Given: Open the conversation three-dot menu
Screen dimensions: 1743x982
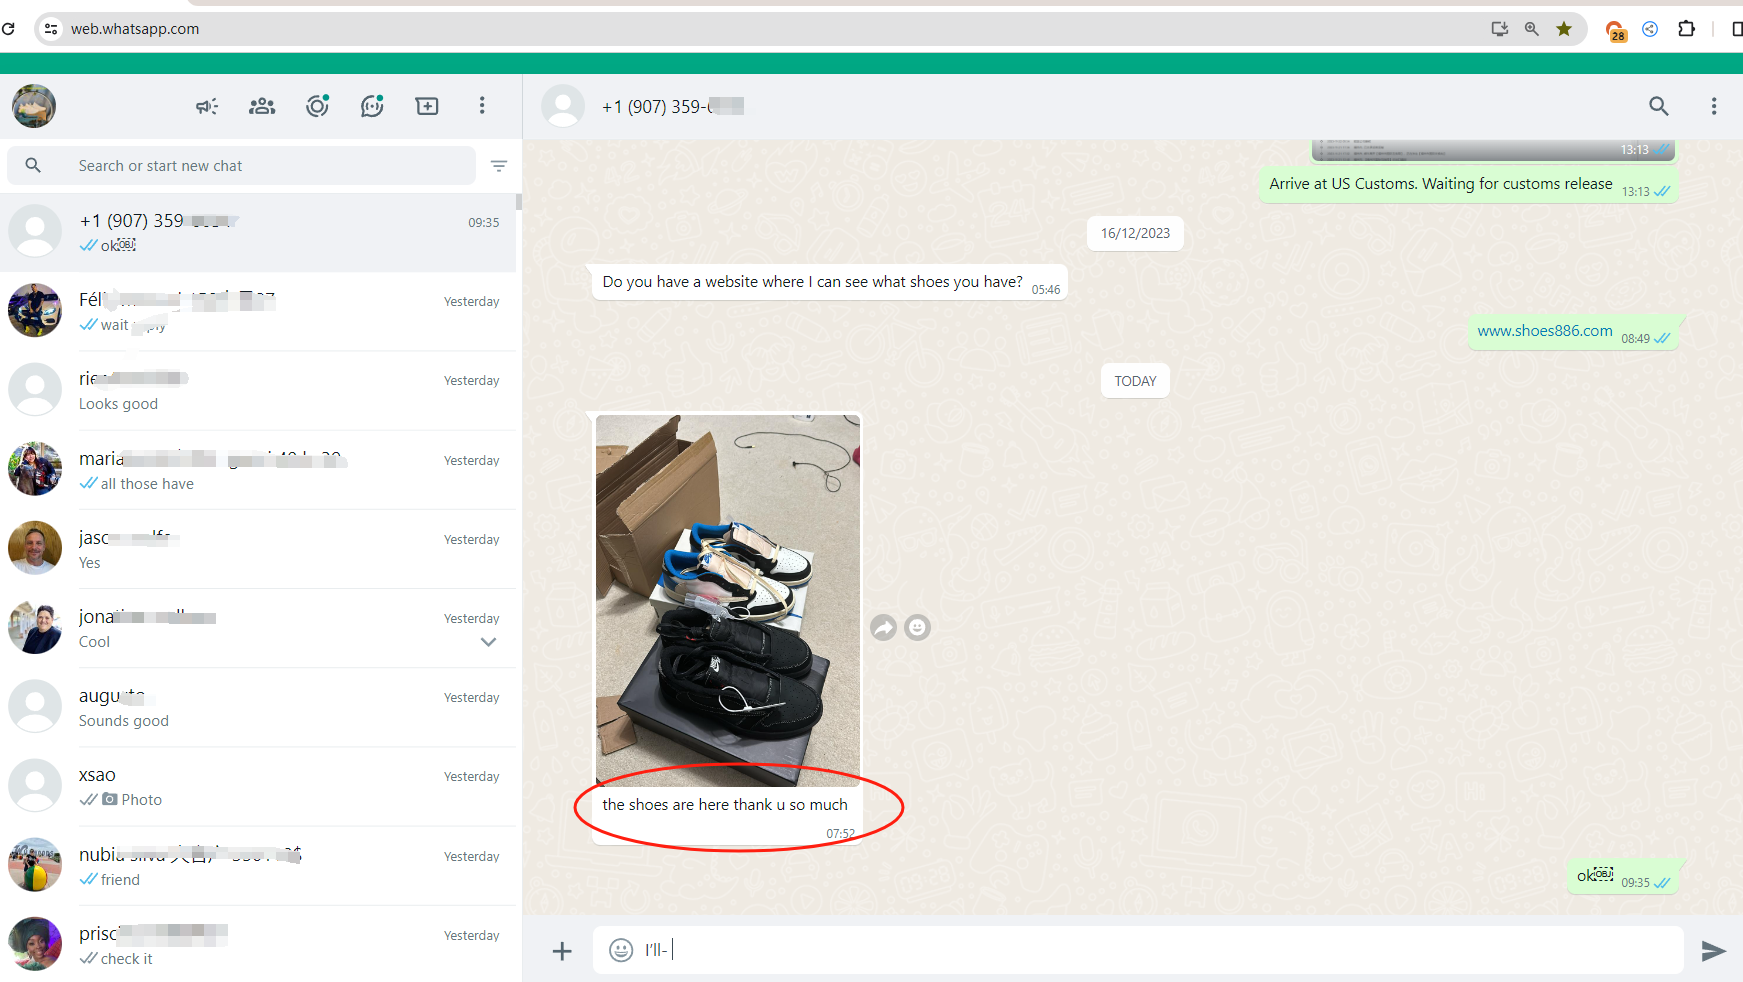Looking at the screenshot, I should coord(1713,106).
